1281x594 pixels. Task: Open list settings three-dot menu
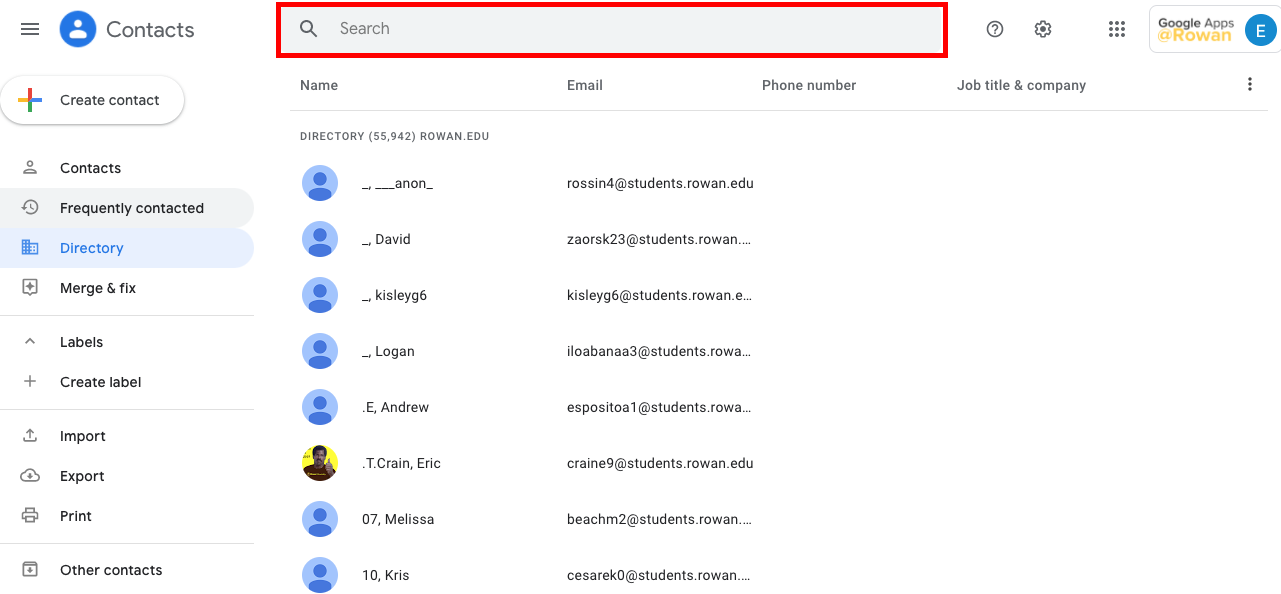pos(1249,84)
